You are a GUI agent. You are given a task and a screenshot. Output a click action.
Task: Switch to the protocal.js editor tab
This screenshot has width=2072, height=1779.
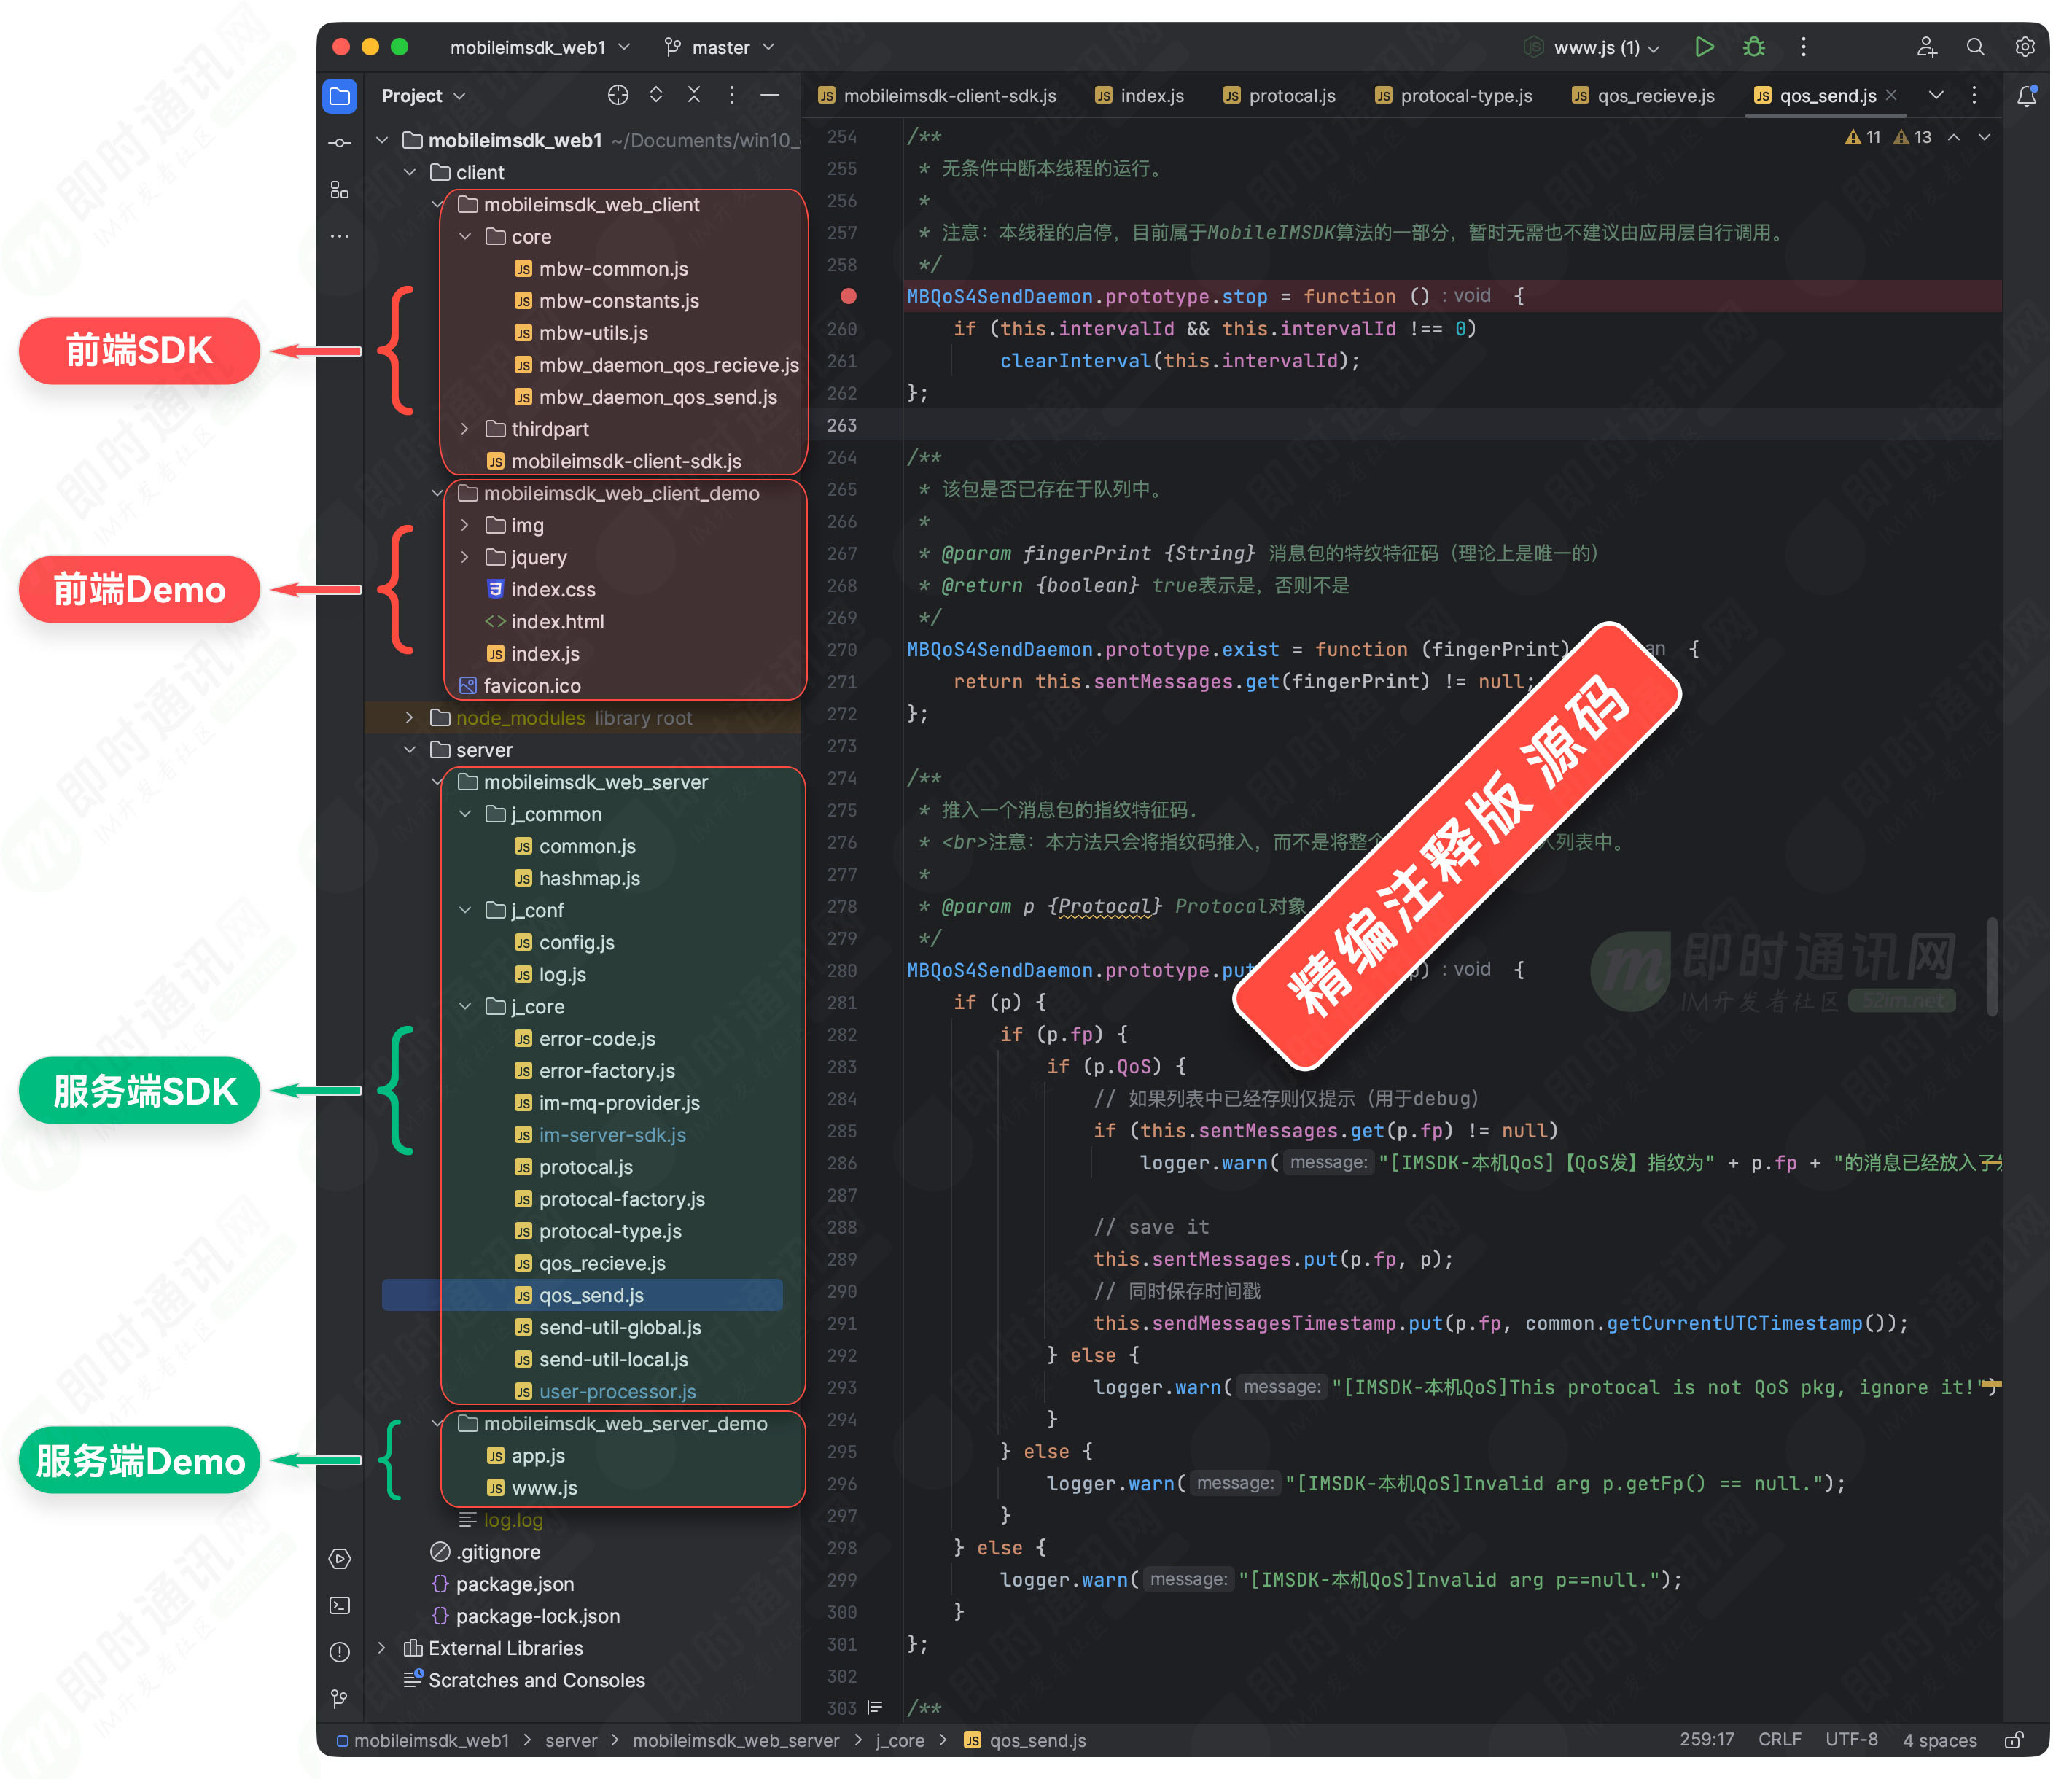[x=1279, y=96]
